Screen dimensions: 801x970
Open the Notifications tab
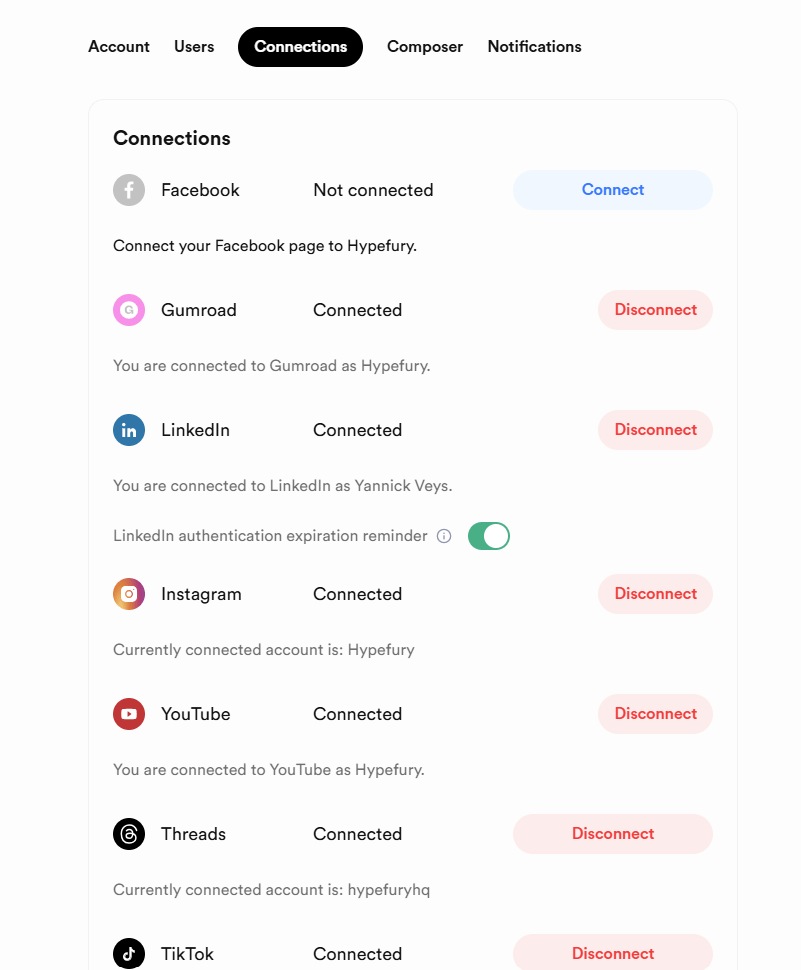click(x=534, y=47)
